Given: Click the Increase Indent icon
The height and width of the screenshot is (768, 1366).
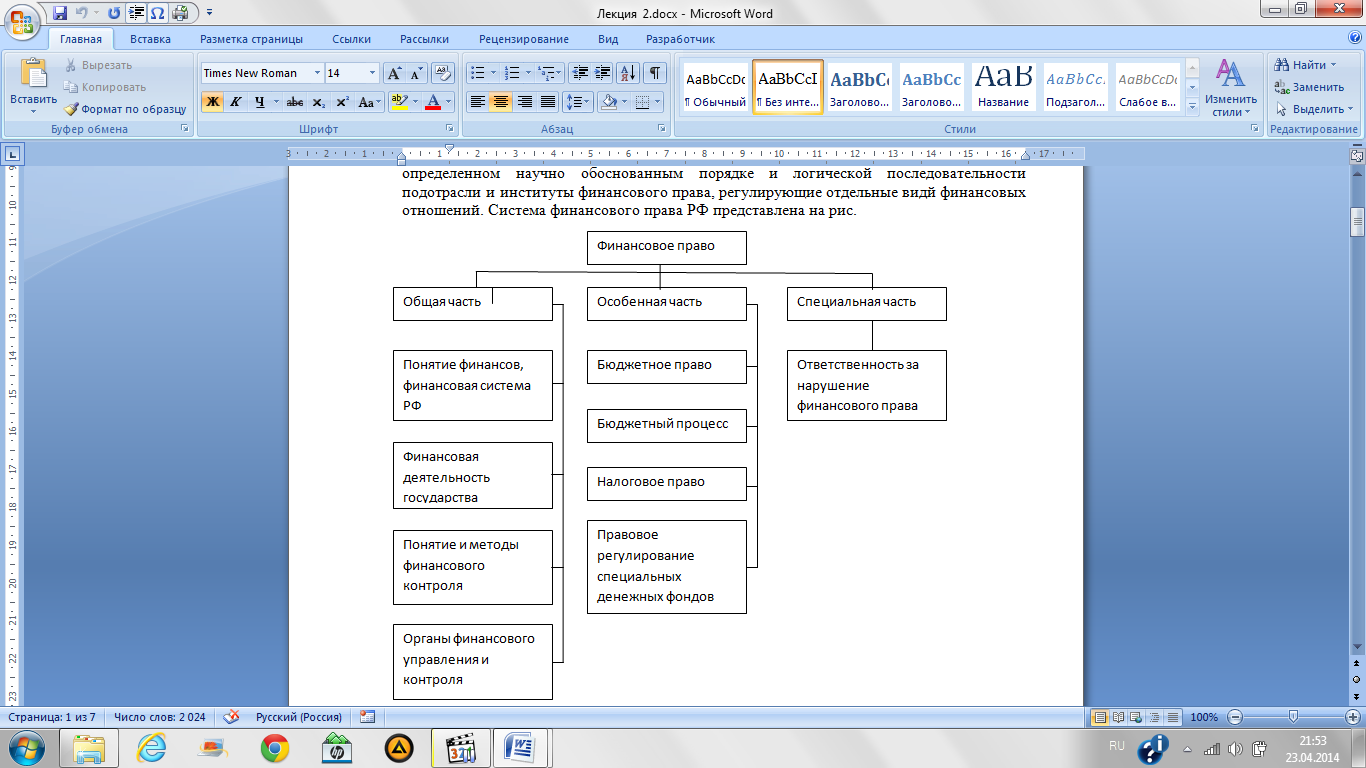Looking at the screenshot, I should point(602,73).
